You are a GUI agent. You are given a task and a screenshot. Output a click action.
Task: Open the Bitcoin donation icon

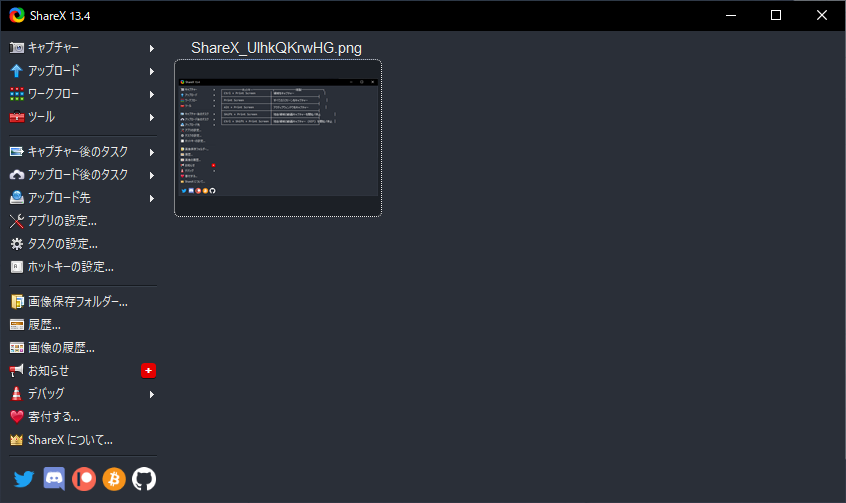coord(114,479)
